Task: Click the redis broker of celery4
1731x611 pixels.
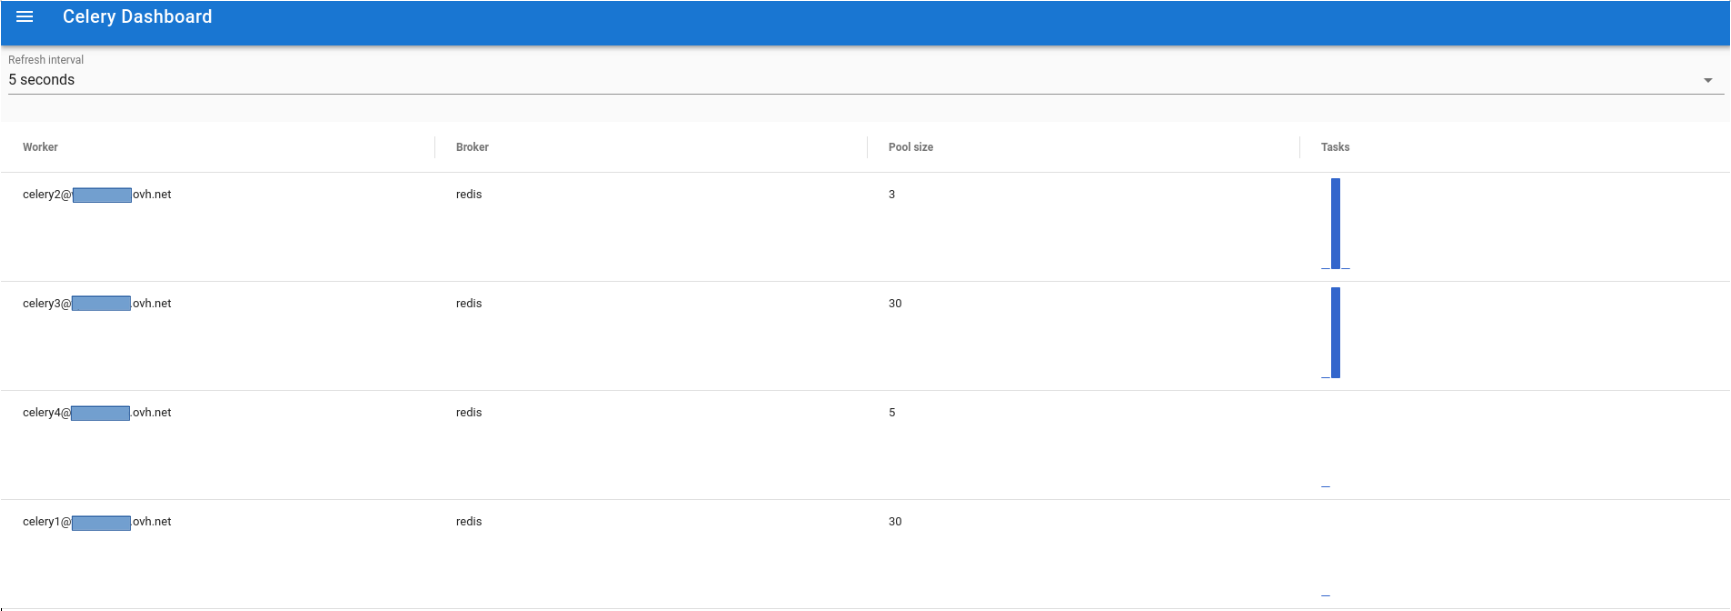Action: coord(469,413)
